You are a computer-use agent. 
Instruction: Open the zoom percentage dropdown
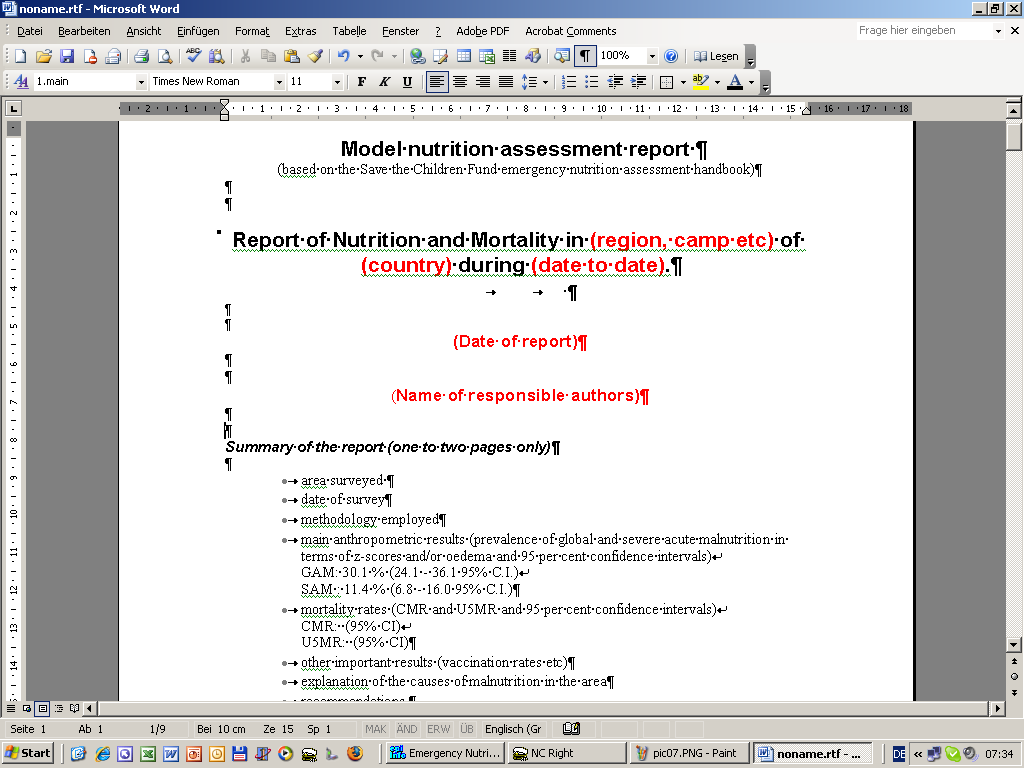click(652, 56)
